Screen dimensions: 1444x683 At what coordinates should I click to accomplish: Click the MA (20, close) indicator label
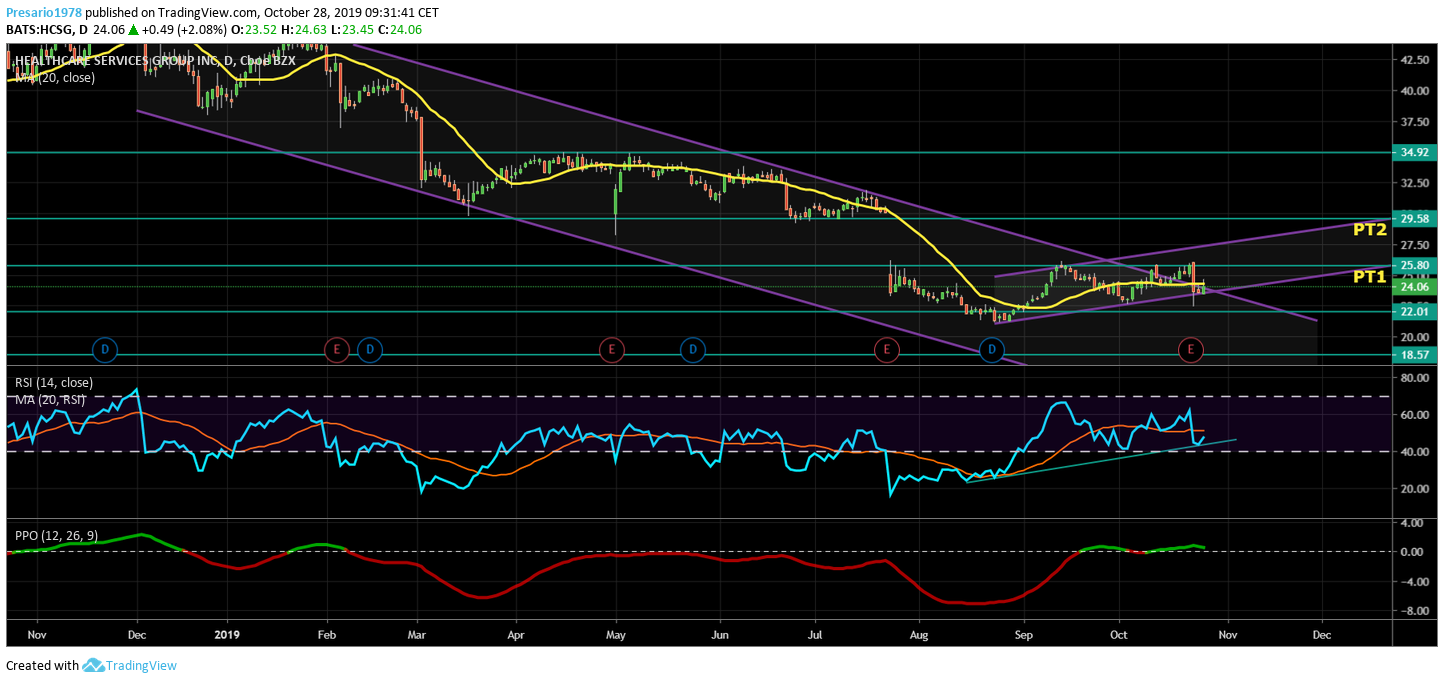tap(54, 77)
